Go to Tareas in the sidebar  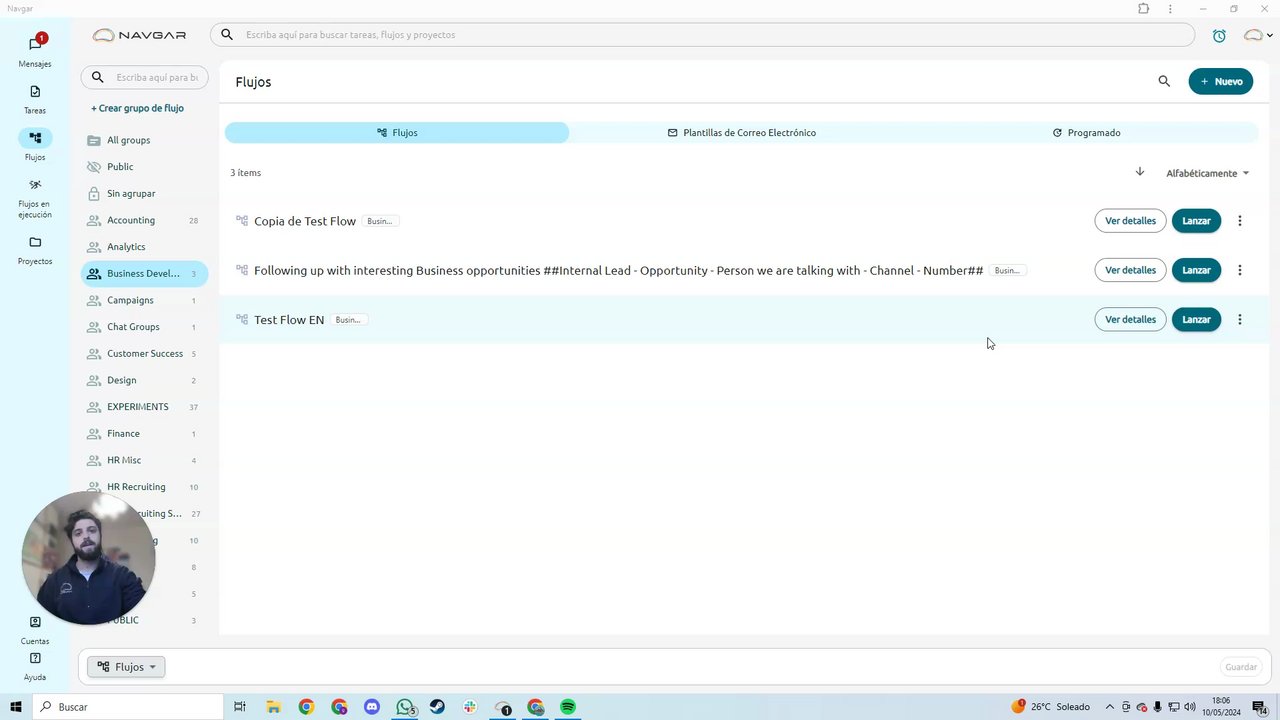pyautogui.click(x=35, y=99)
